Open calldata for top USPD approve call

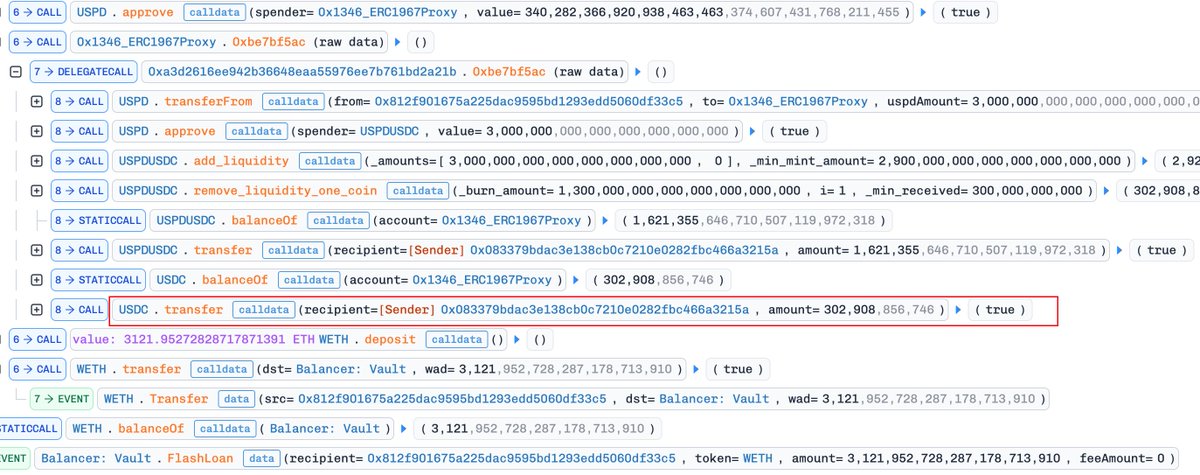212,13
